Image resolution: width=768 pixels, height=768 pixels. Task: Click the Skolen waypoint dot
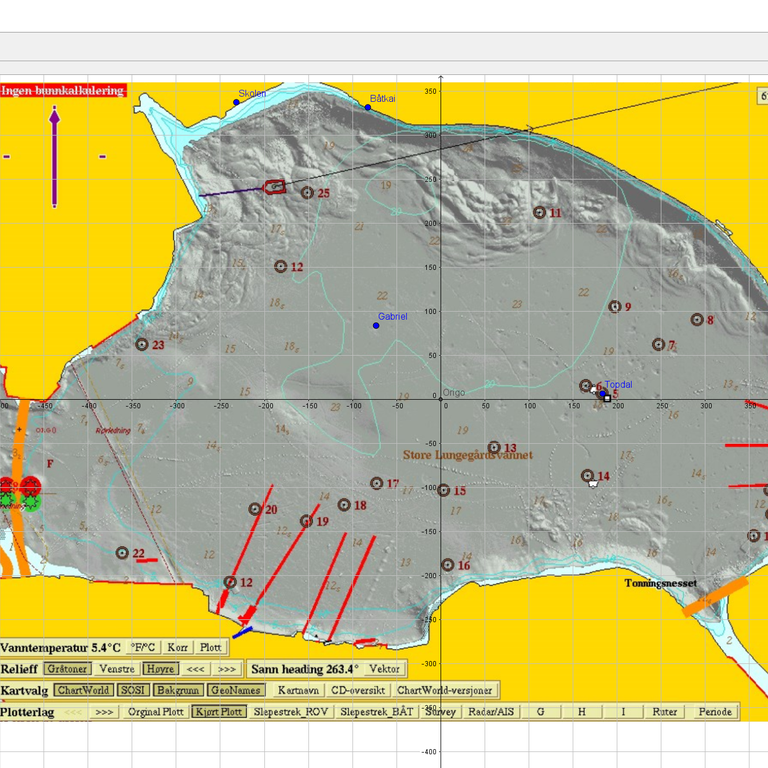pyautogui.click(x=236, y=102)
